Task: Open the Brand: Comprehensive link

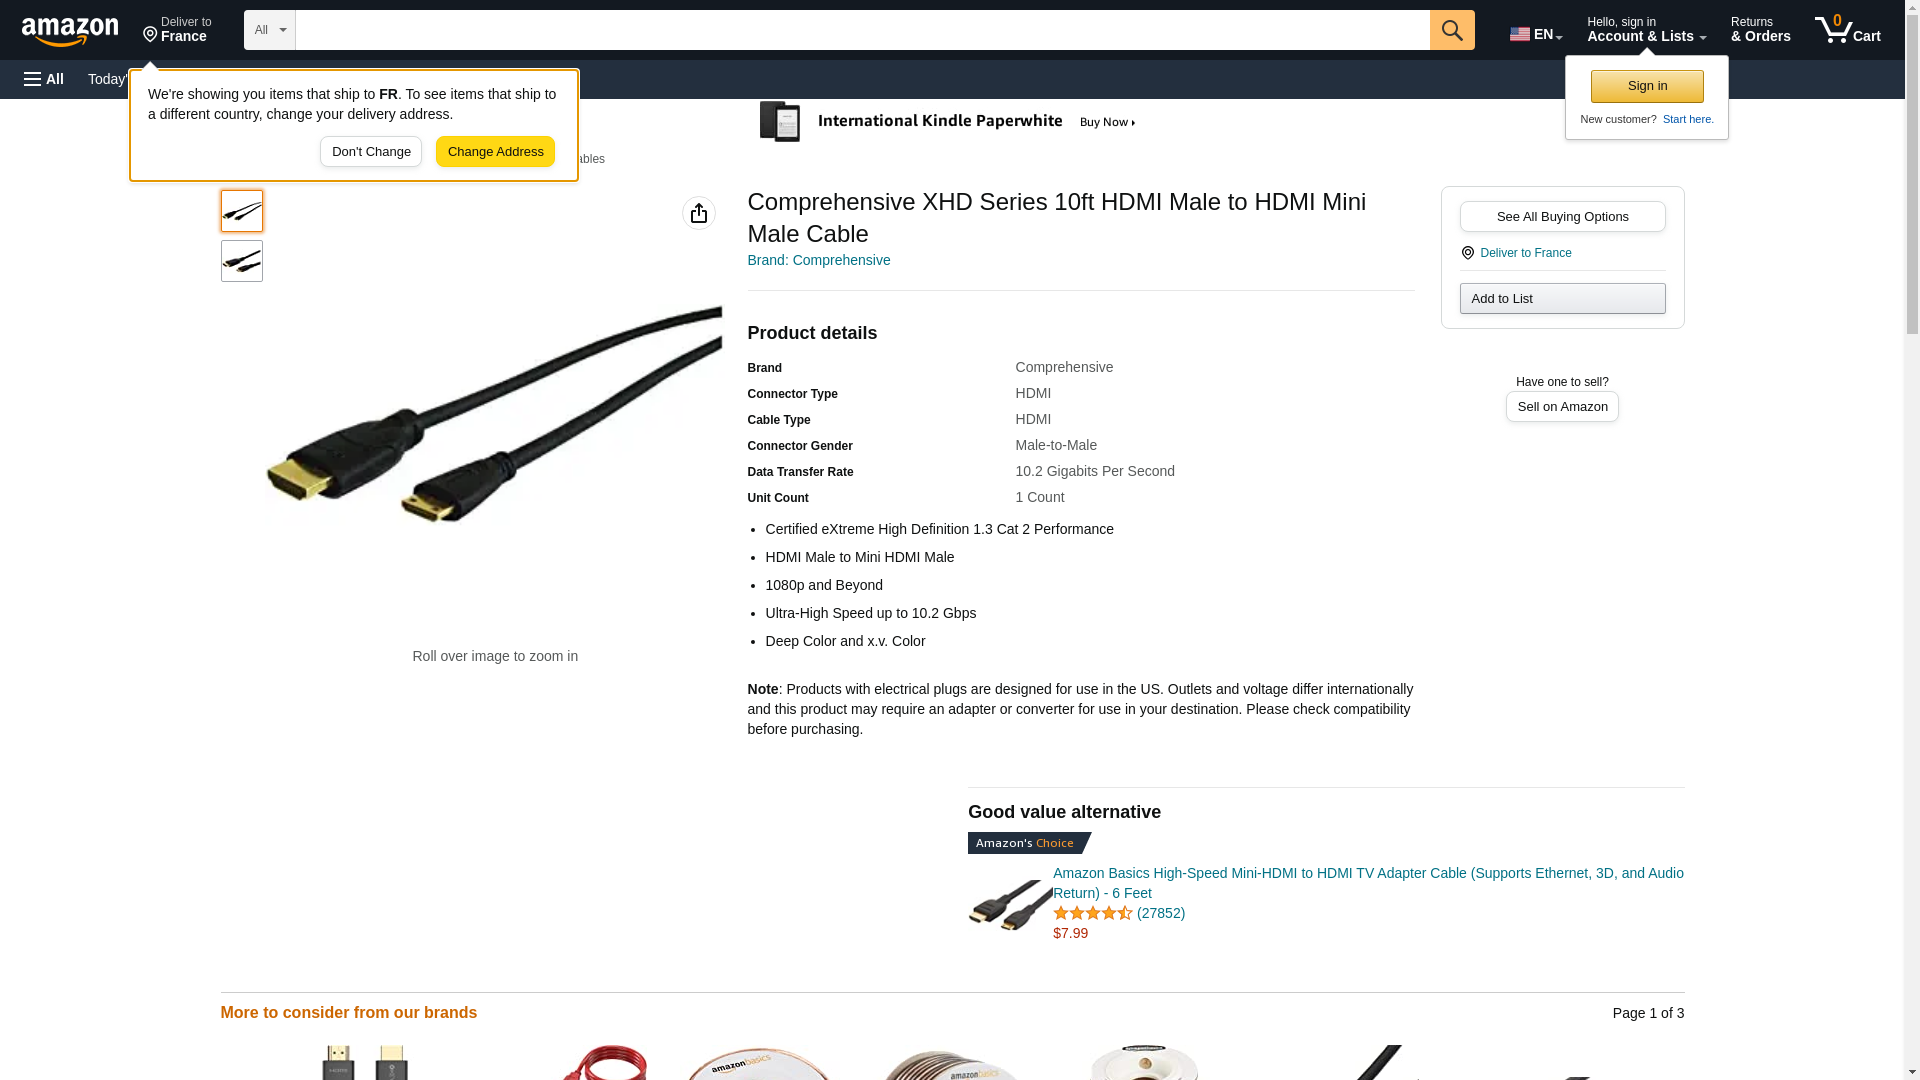Action: coord(819,260)
